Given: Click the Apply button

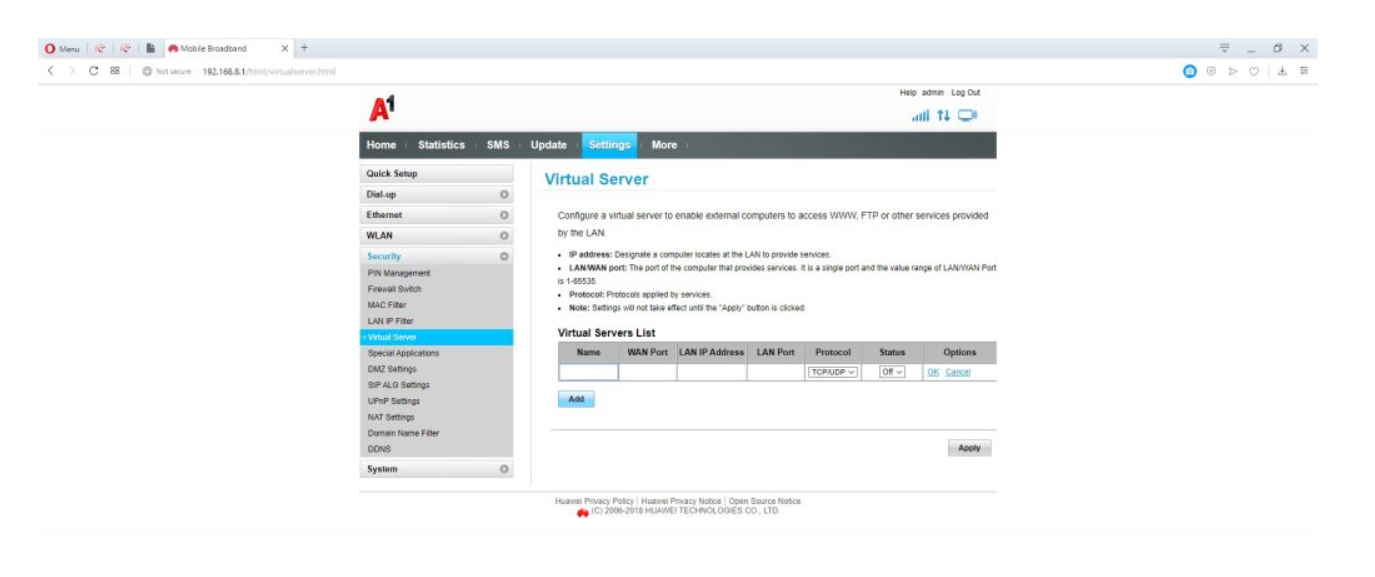Looking at the screenshot, I should pyautogui.click(x=969, y=448).
